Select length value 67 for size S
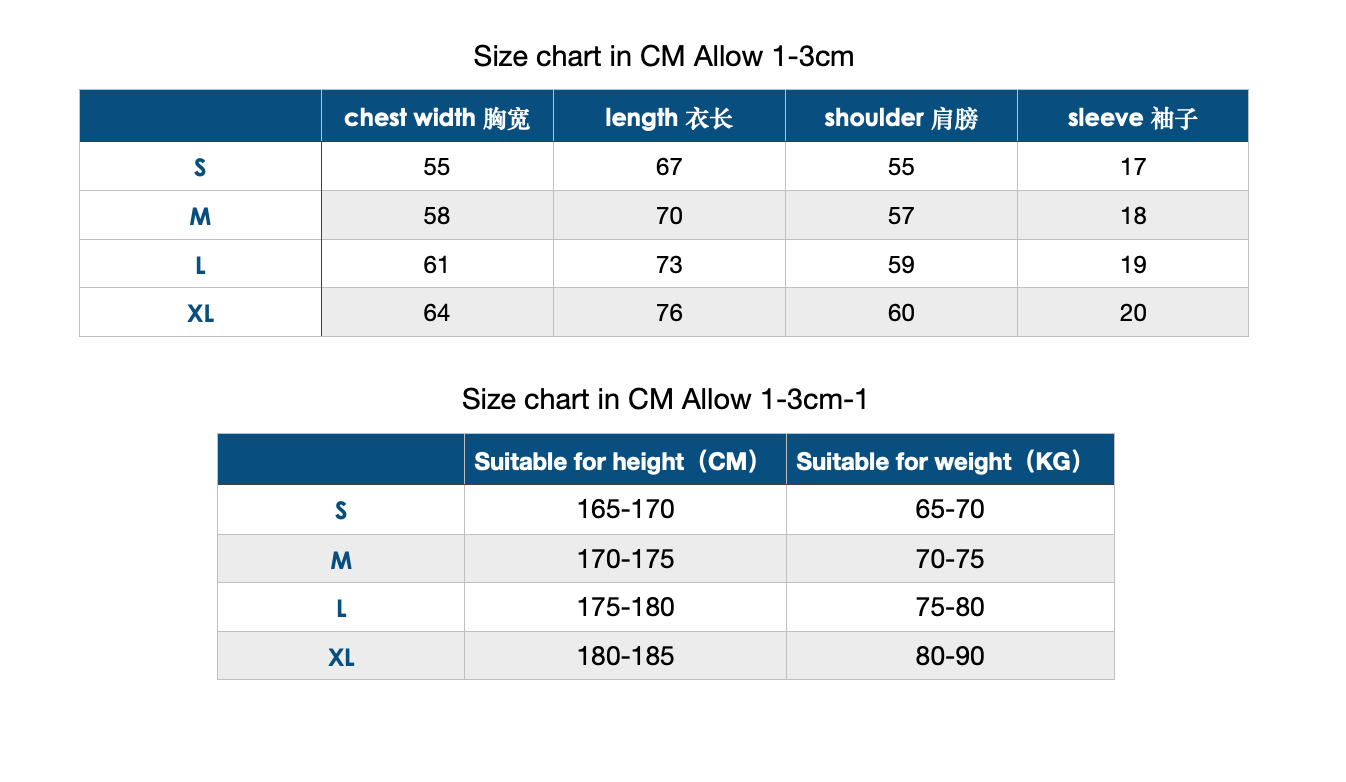 pyautogui.click(x=669, y=167)
